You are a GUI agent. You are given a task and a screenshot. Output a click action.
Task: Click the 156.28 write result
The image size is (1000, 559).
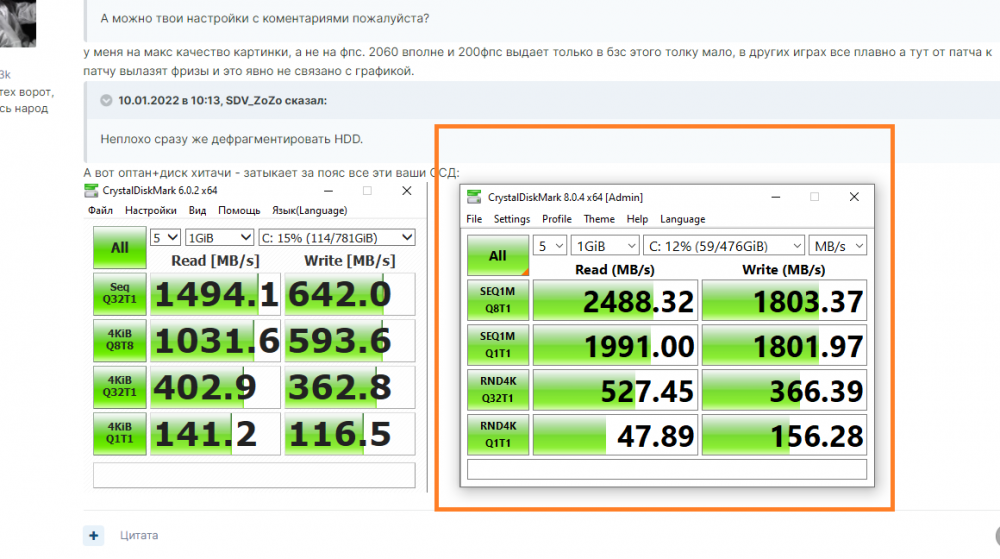[x=784, y=434]
